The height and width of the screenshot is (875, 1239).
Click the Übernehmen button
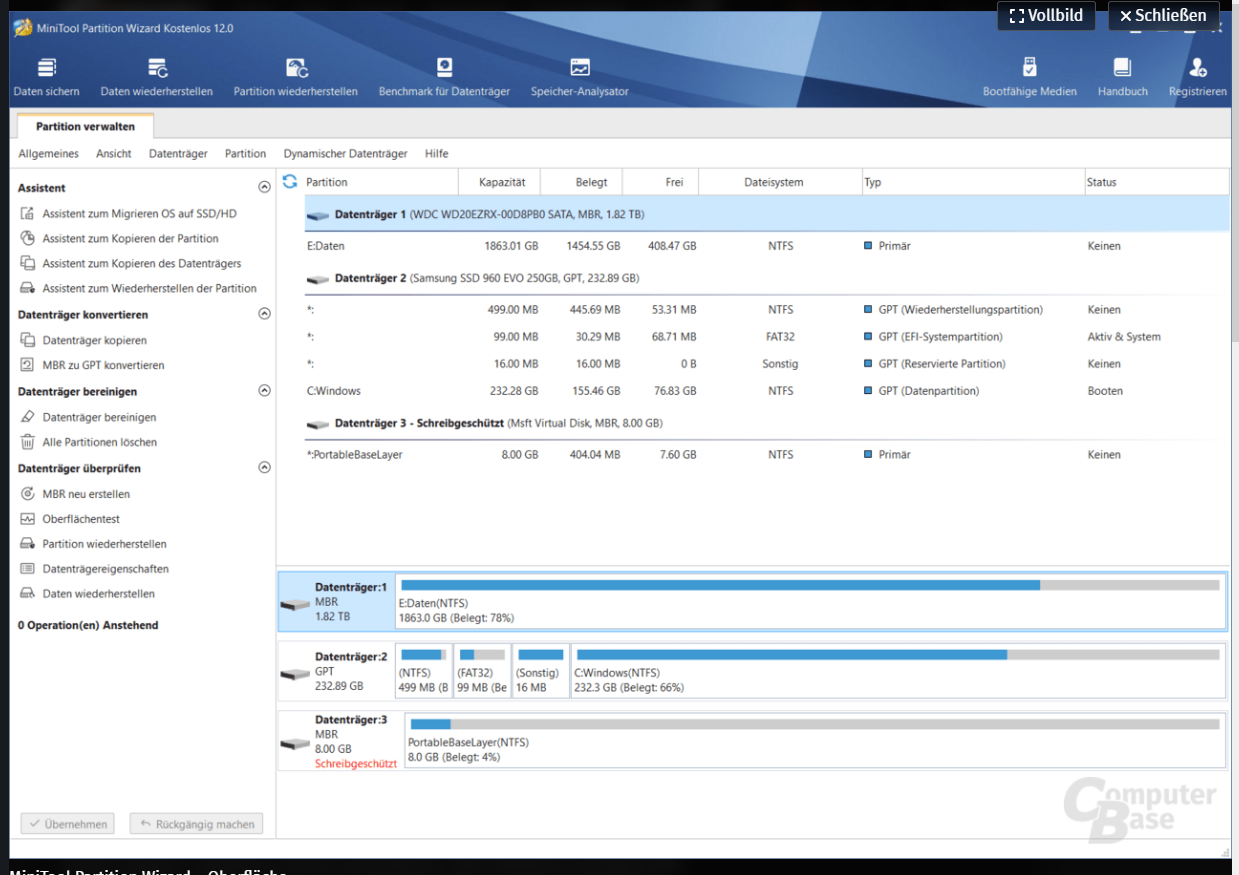point(68,824)
